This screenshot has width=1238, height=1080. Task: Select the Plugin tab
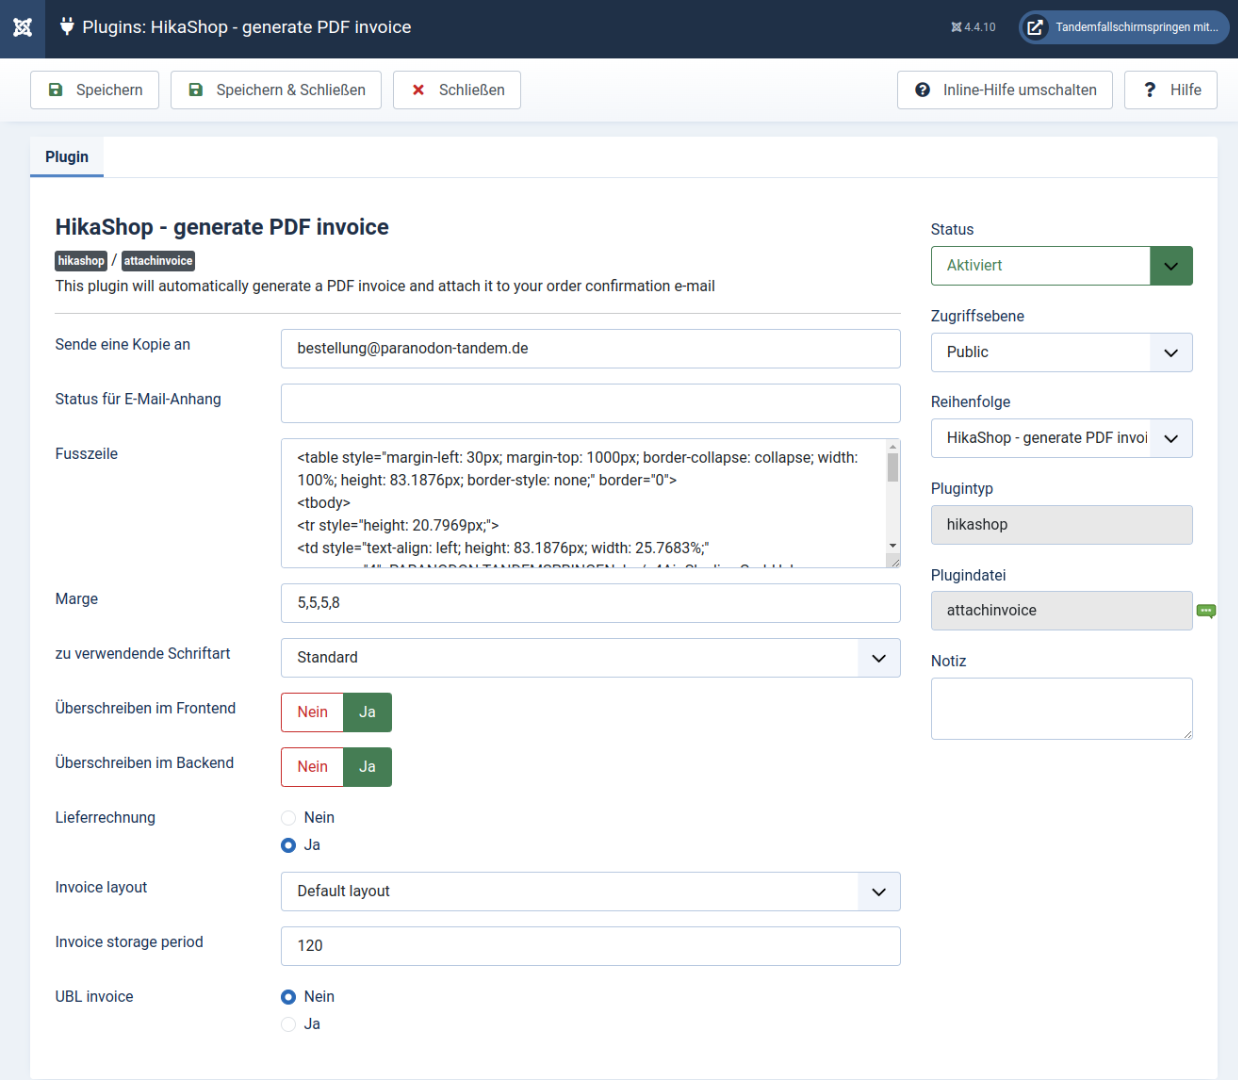(67, 157)
